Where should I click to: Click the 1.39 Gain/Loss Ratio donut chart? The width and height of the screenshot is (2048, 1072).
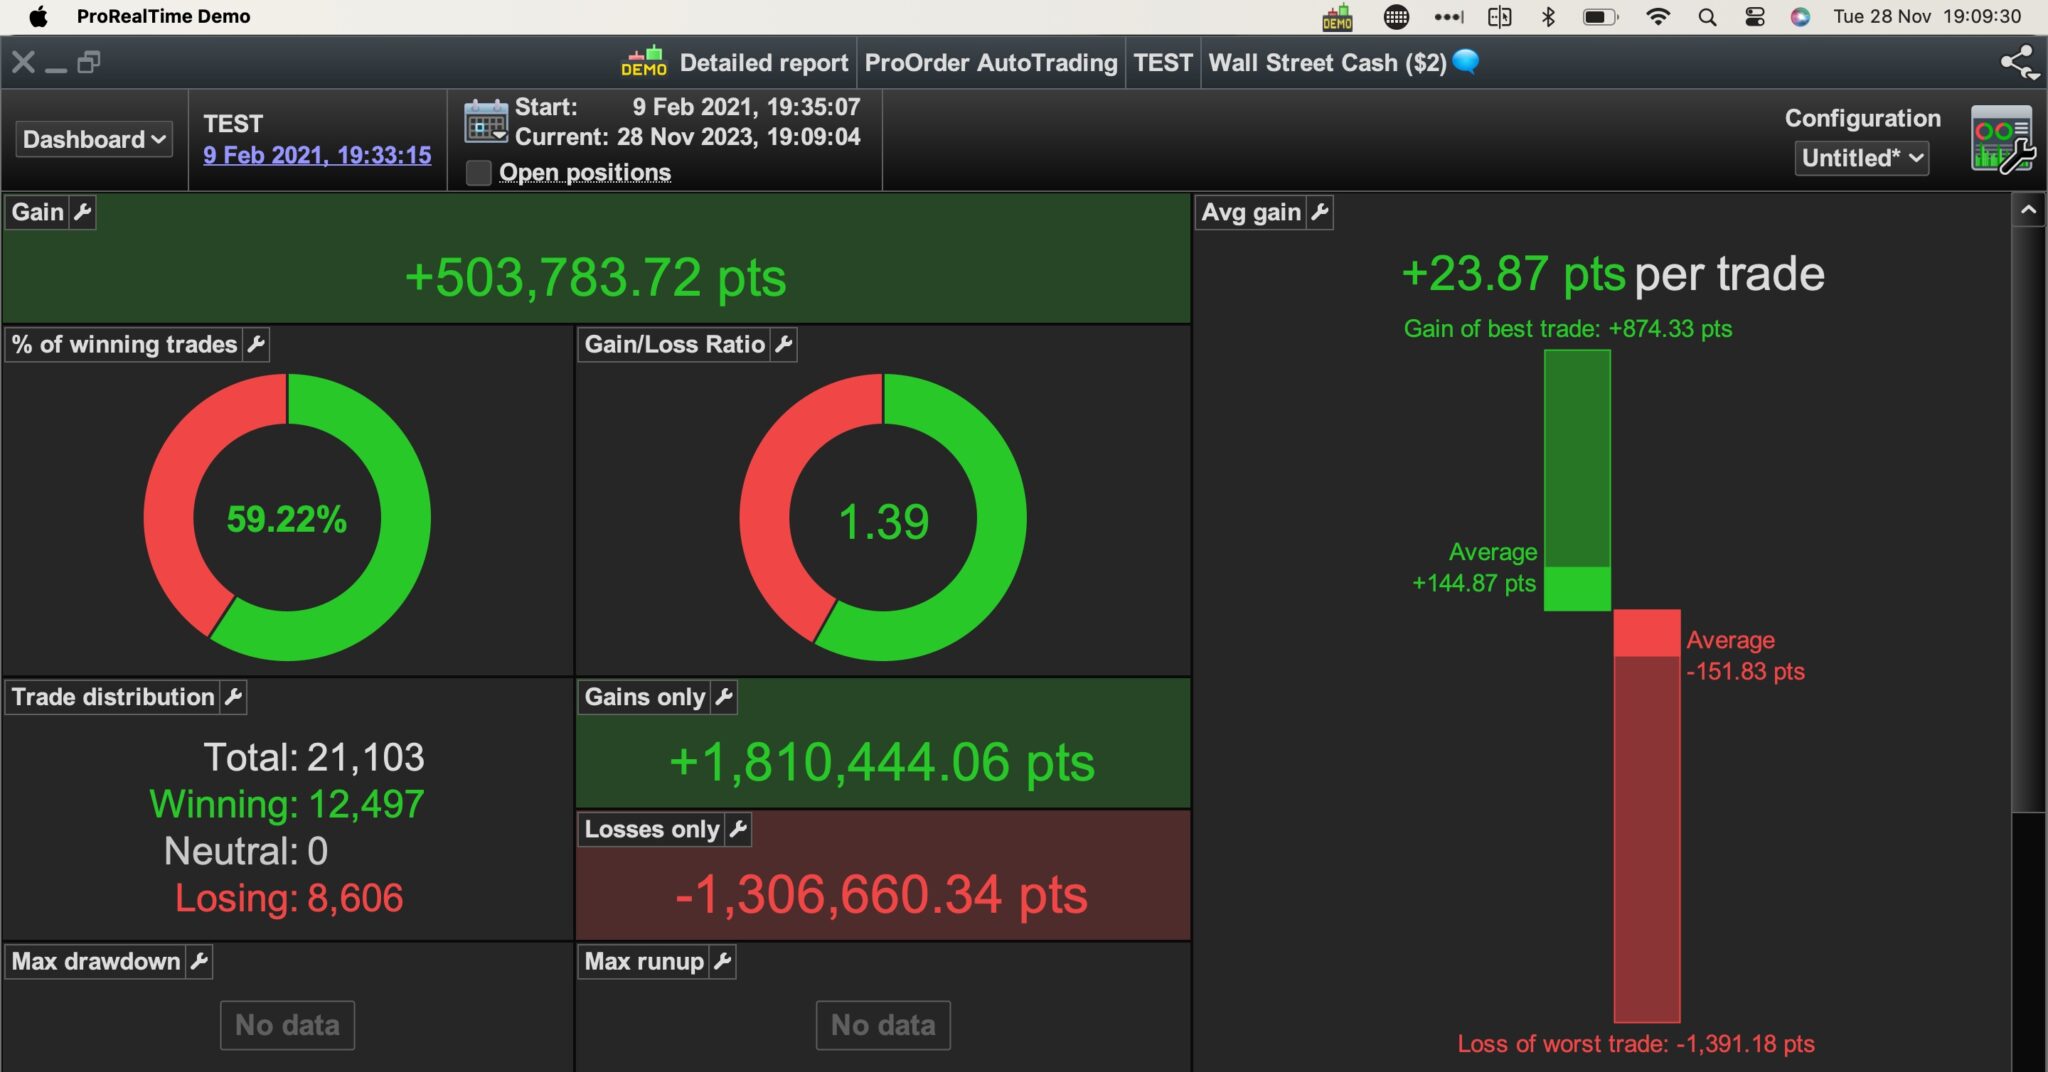pos(883,517)
